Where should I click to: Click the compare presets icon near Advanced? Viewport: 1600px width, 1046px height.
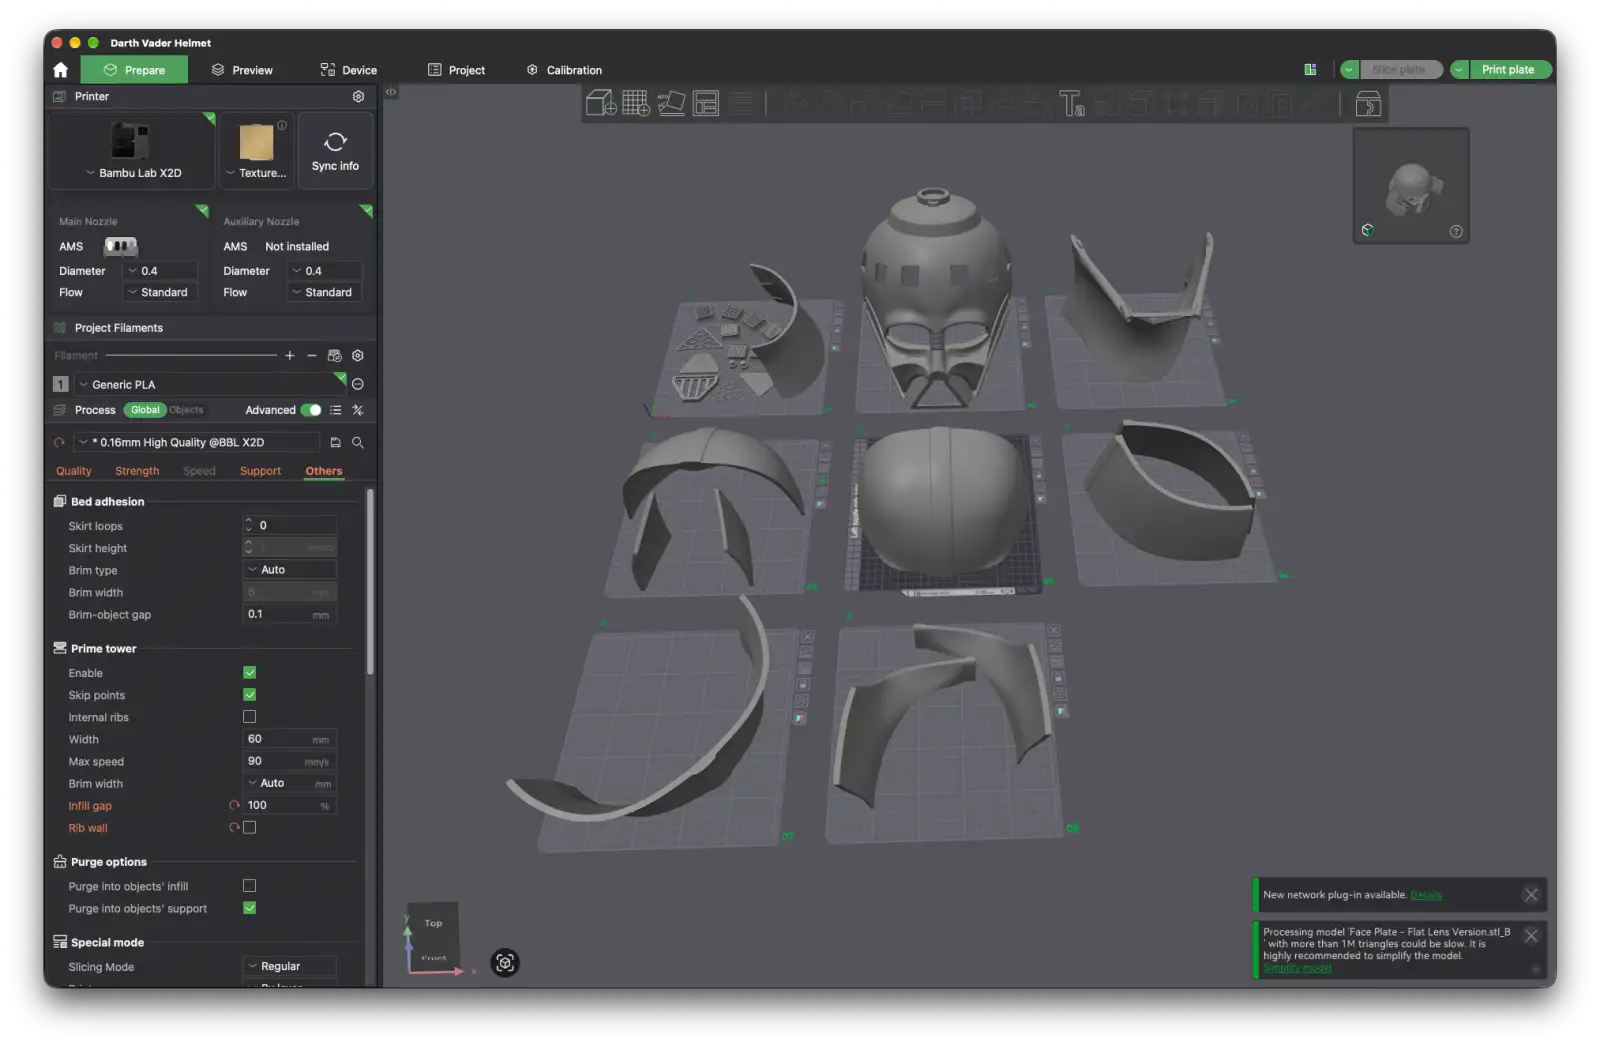point(358,410)
